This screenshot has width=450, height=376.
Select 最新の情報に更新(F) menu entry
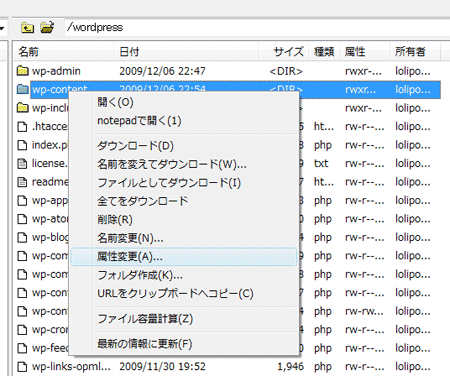click(184, 344)
